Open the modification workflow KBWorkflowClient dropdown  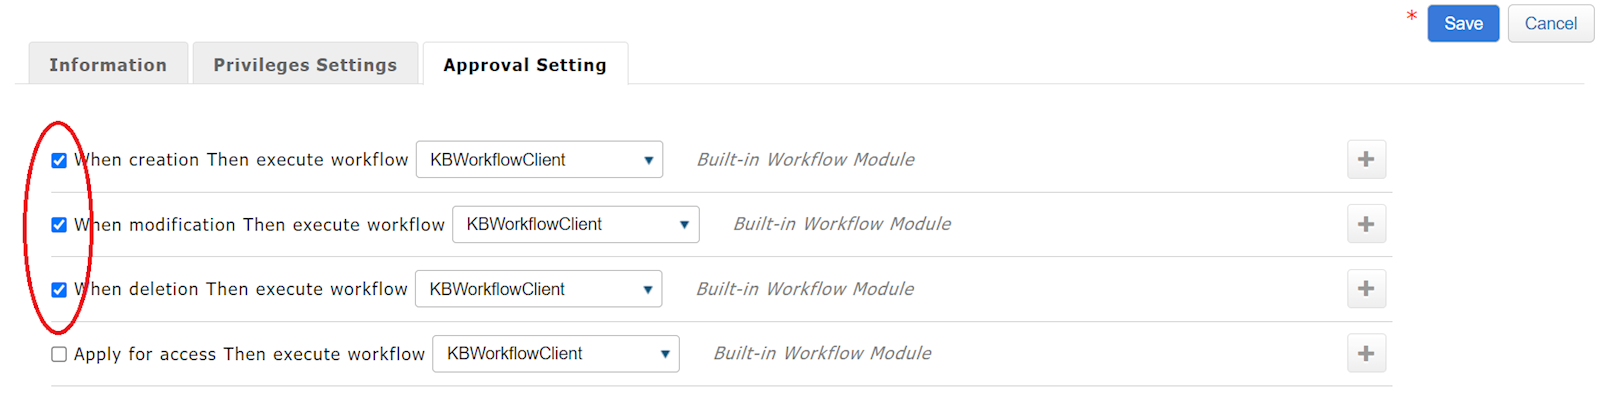click(x=575, y=224)
